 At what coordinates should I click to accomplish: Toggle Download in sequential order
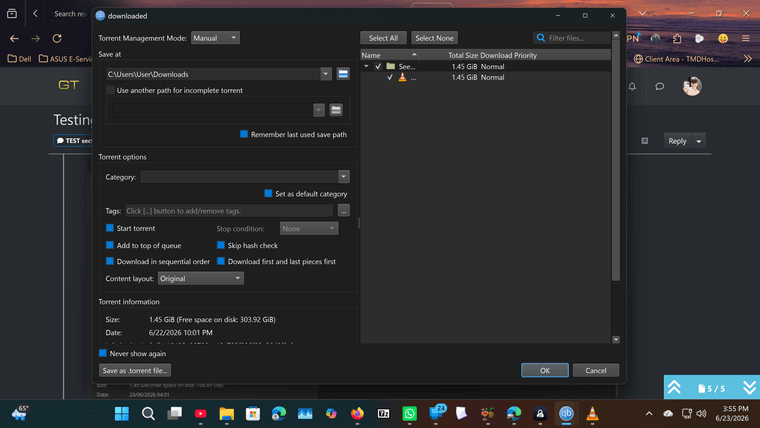(x=110, y=261)
